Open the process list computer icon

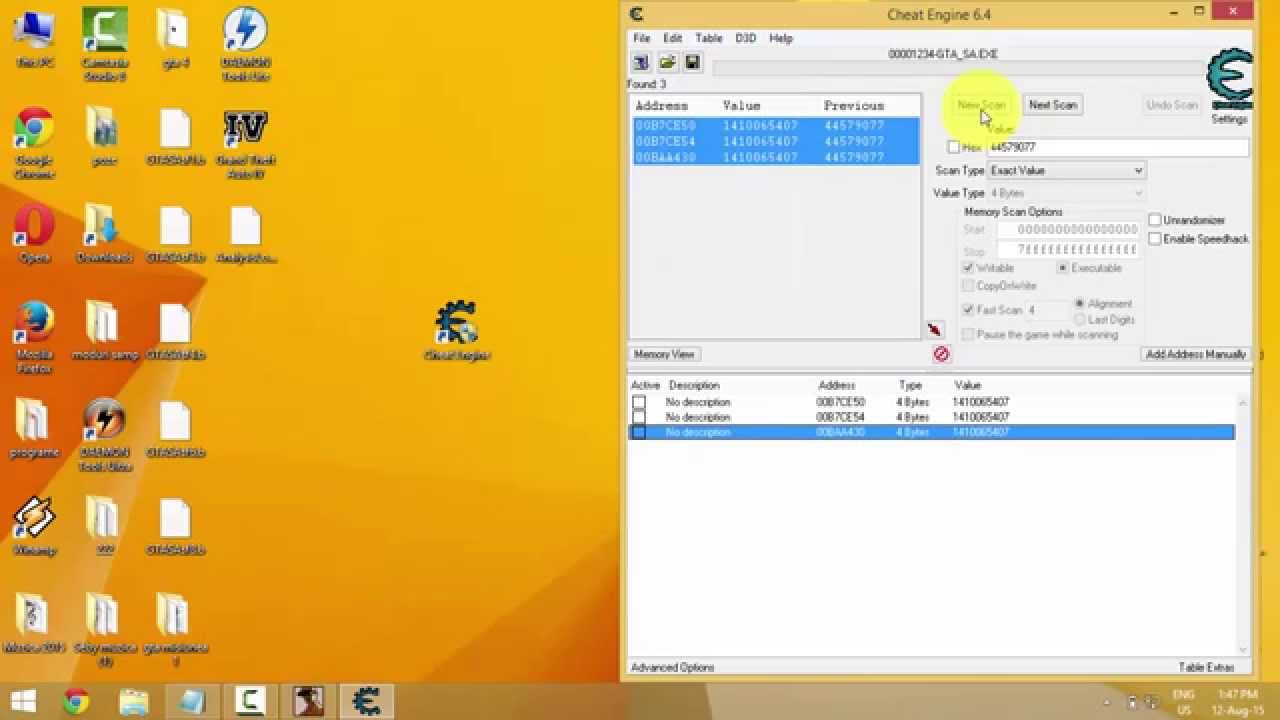pos(641,63)
